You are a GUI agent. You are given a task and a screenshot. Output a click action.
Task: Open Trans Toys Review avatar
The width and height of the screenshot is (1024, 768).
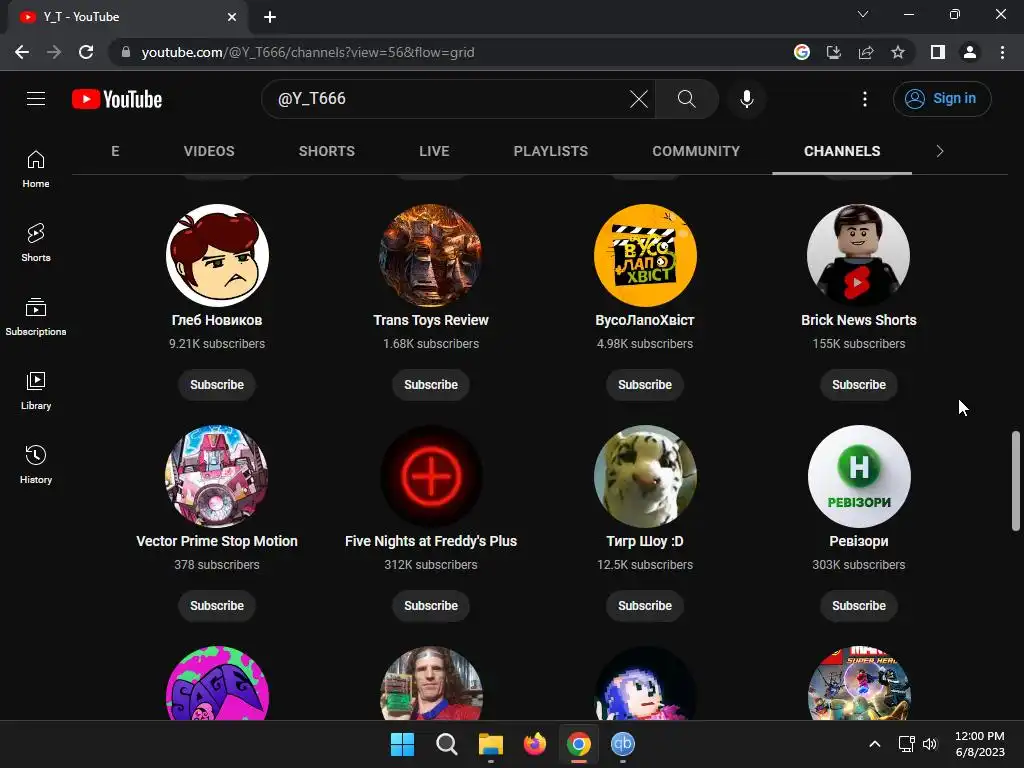pos(431,255)
